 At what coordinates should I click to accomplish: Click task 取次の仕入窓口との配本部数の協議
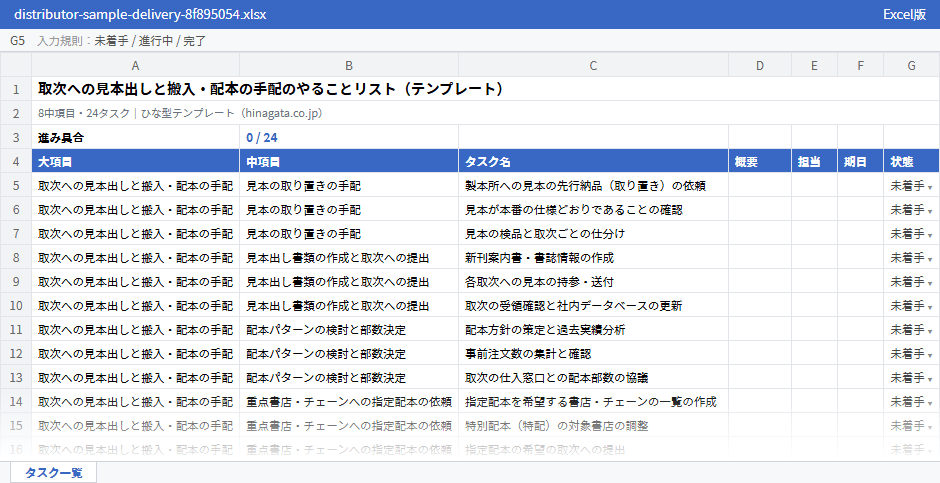coord(593,378)
